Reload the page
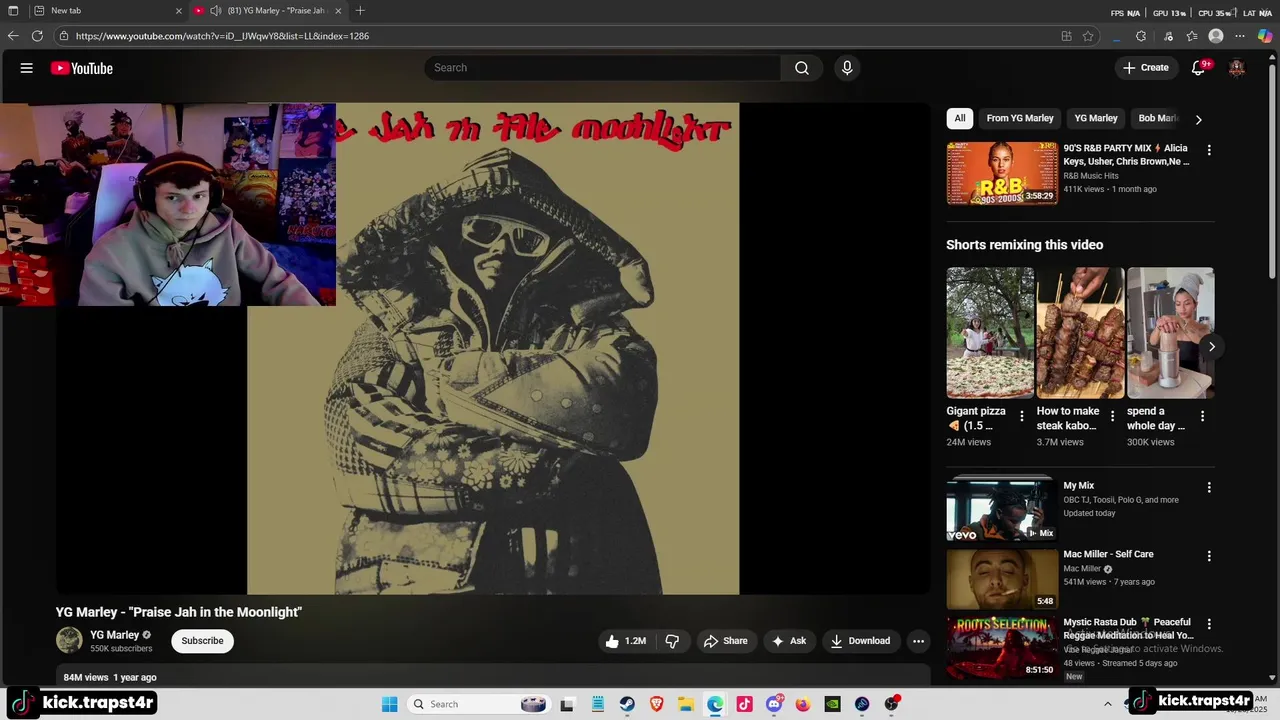 [x=37, y=36]
